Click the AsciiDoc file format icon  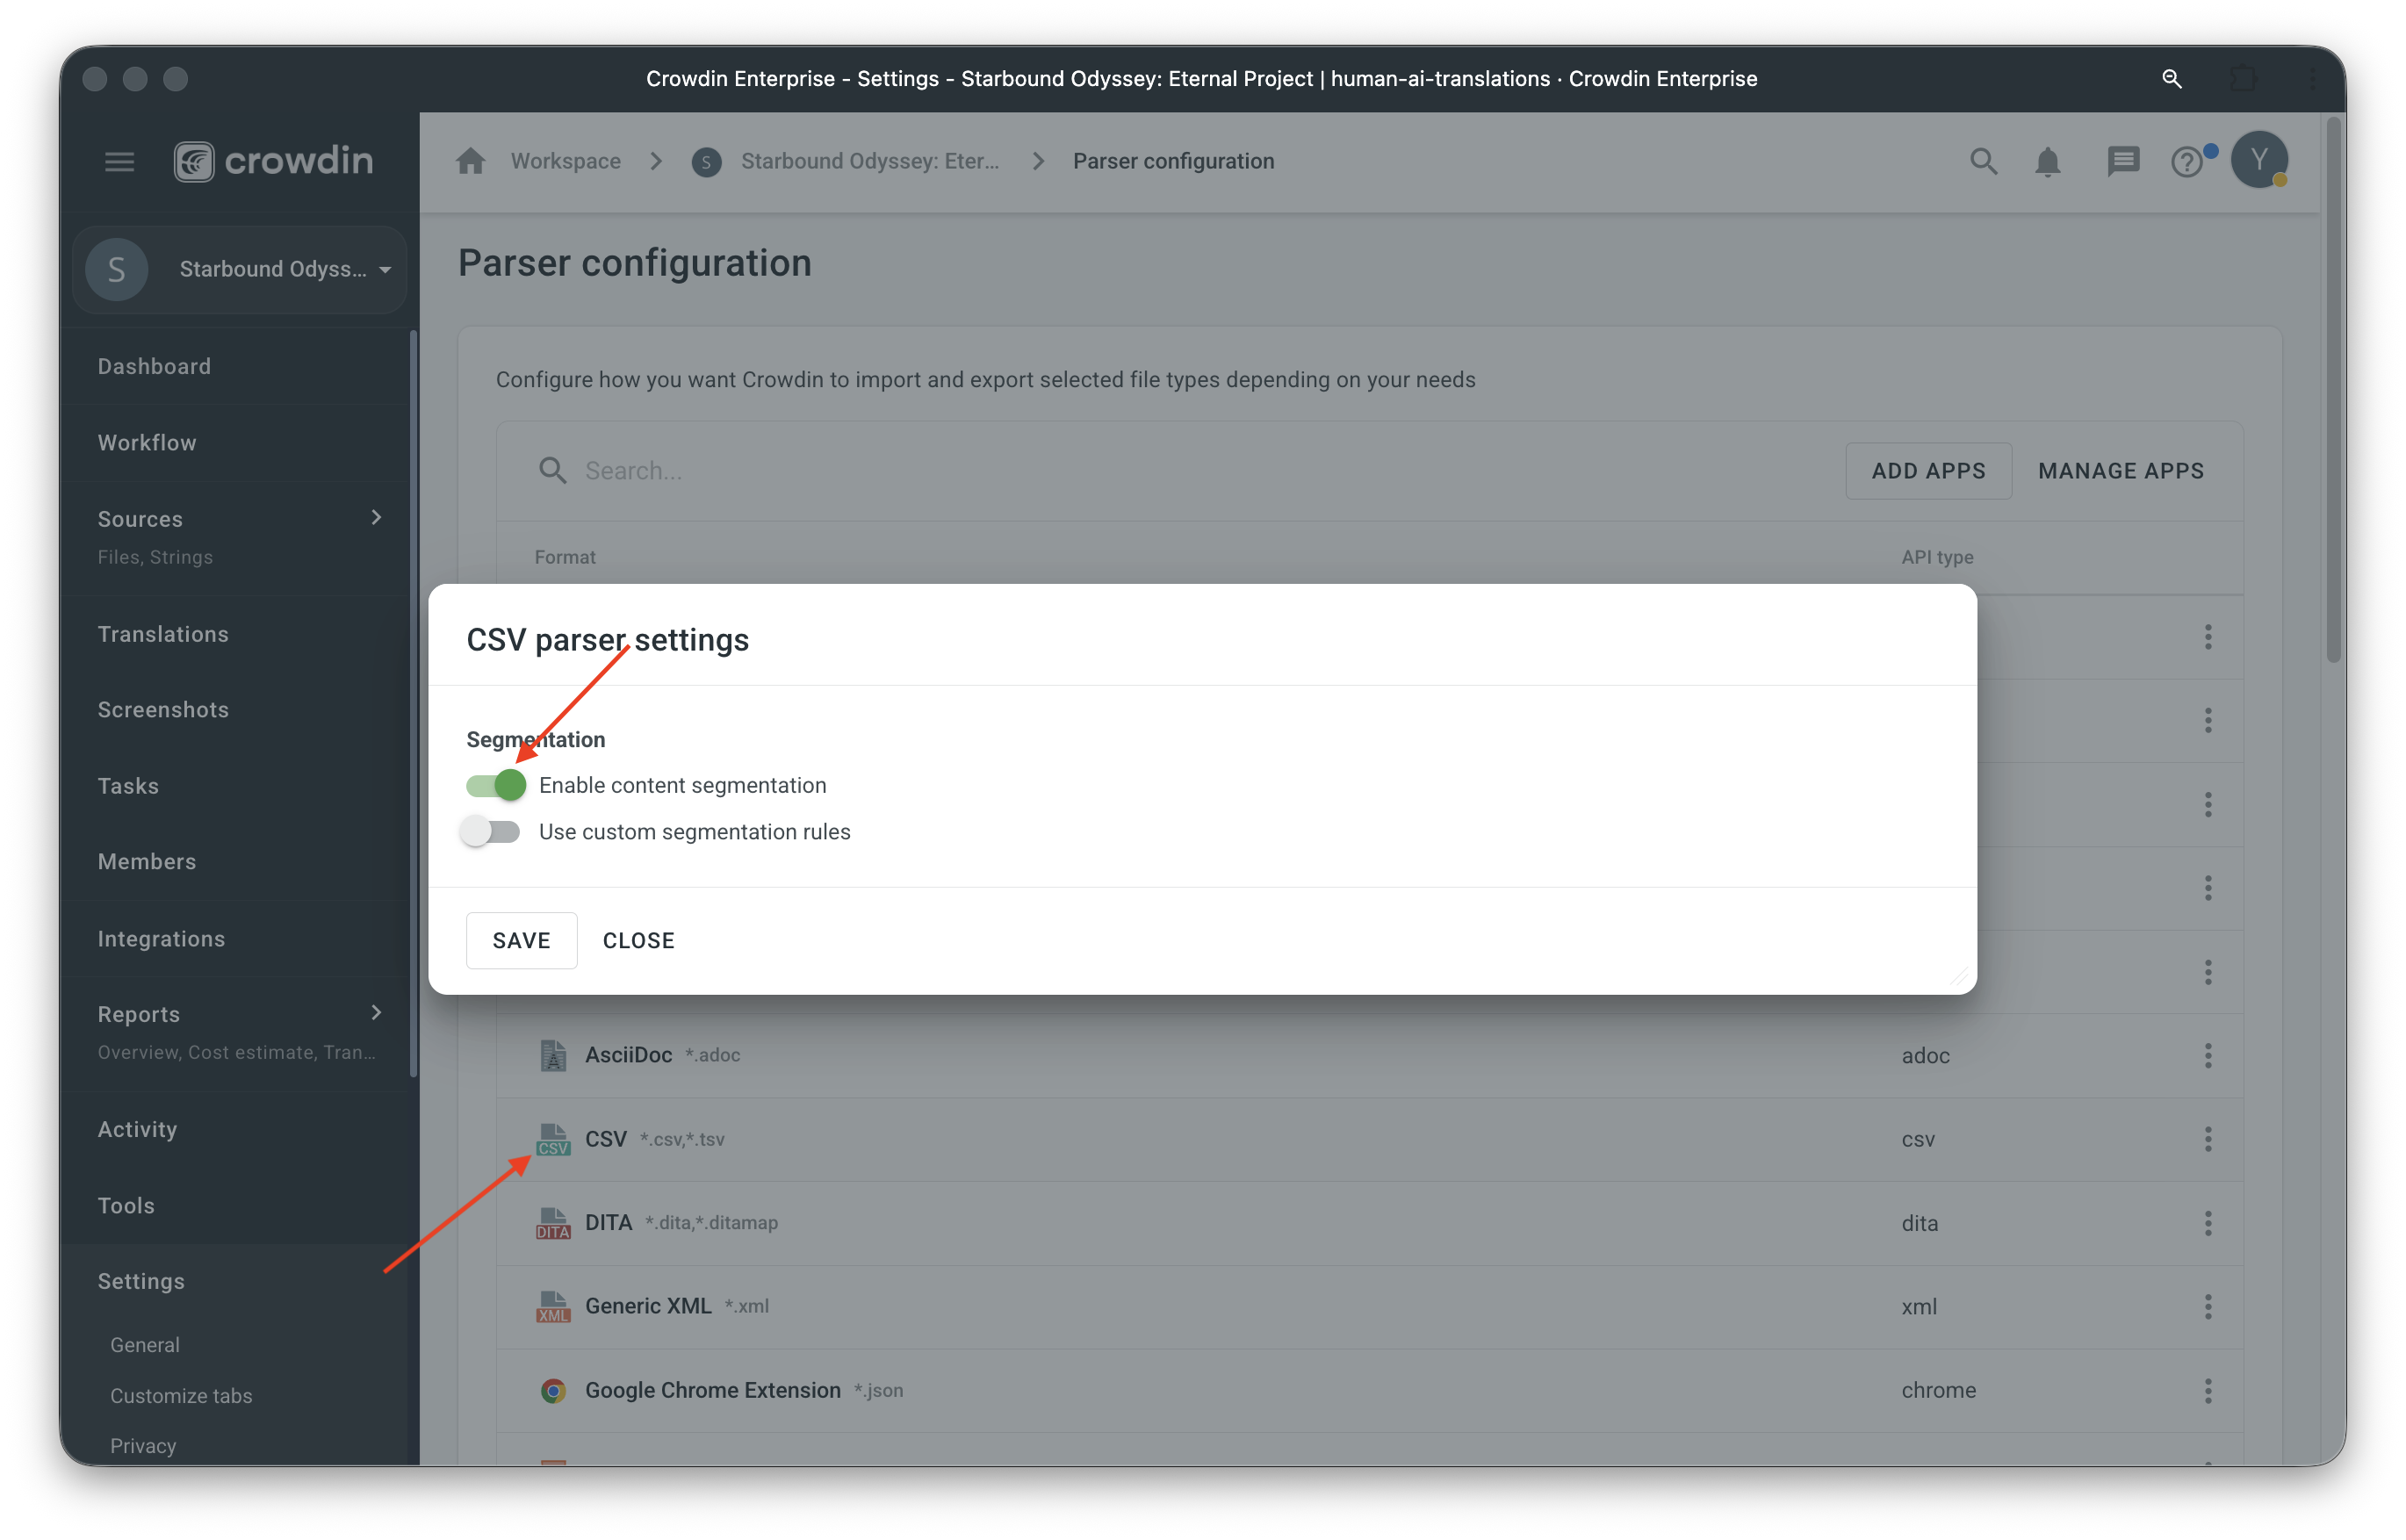click(x=552, y=1055)
